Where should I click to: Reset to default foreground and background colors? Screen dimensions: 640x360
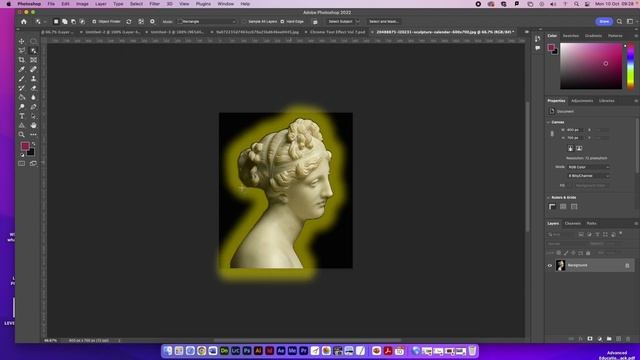tap(22, 155)
